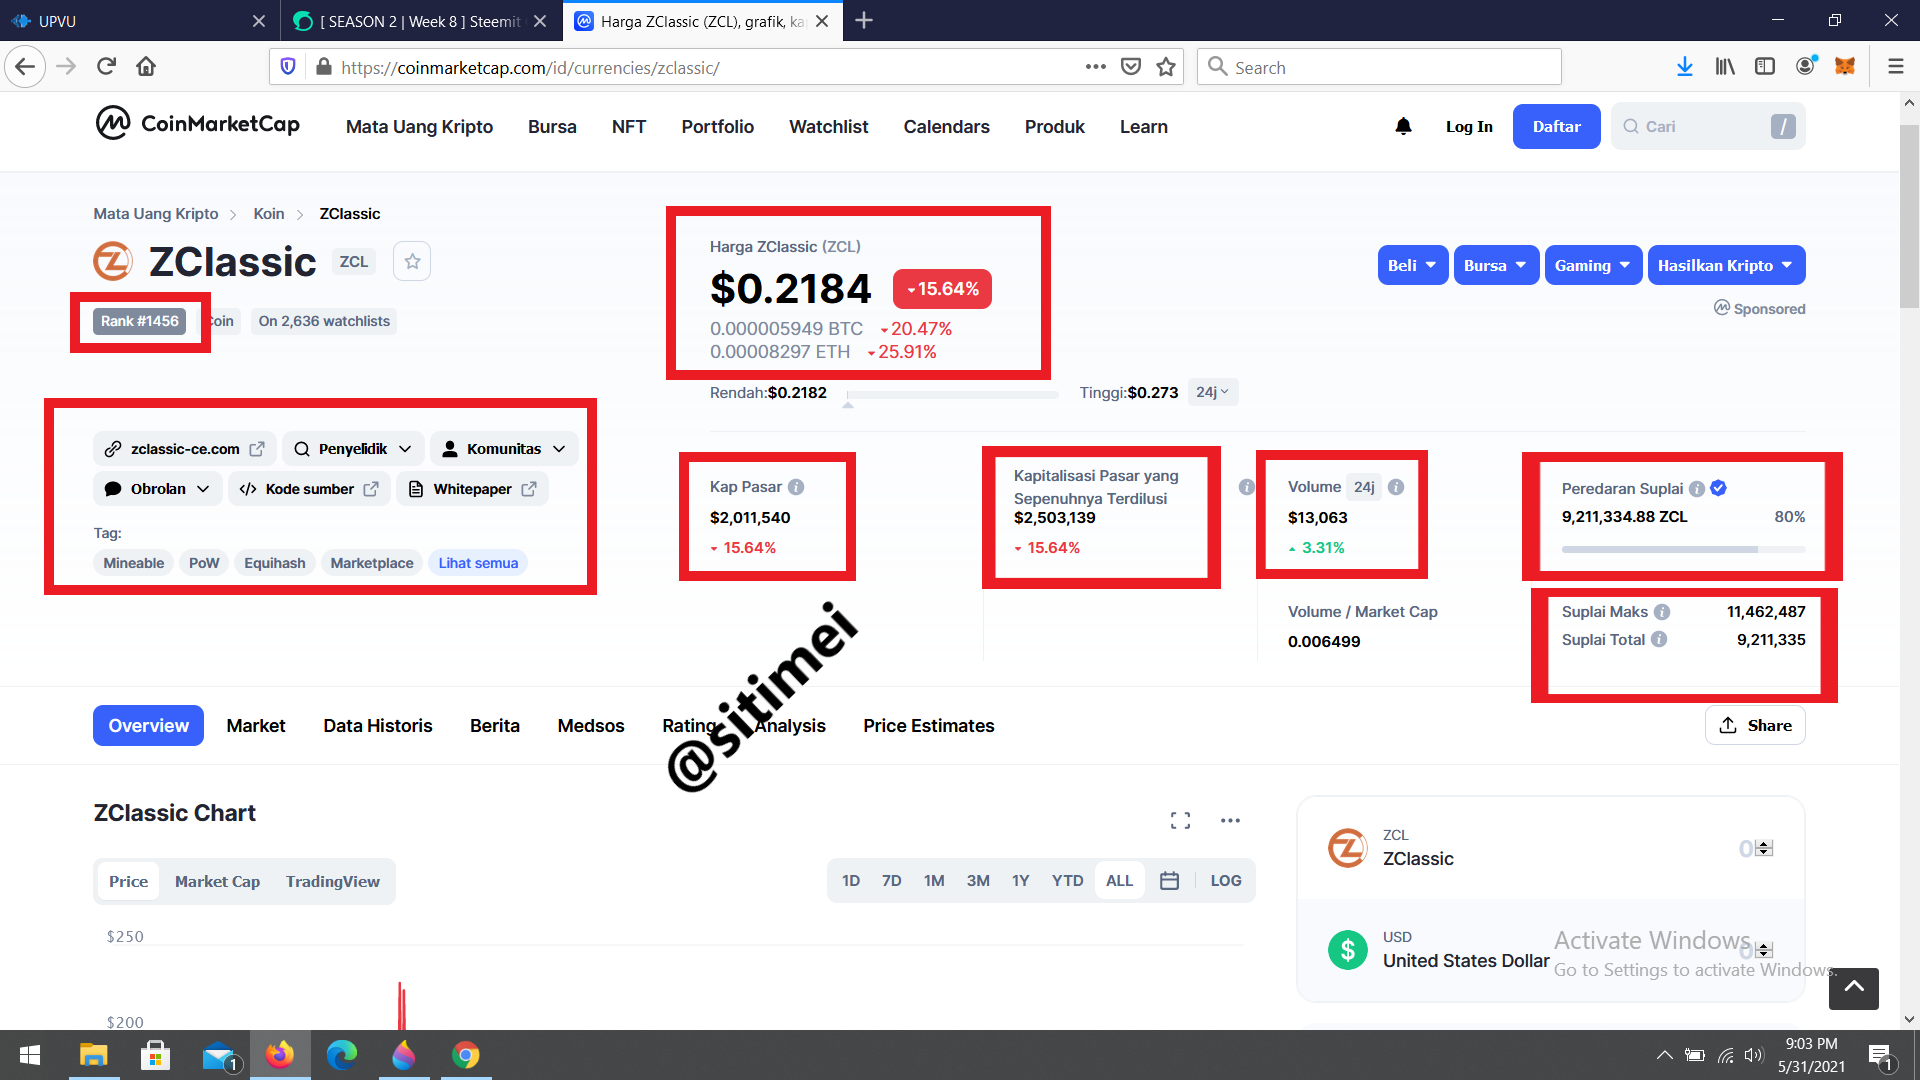Set chart range to 1Y

coord(1020,881)
